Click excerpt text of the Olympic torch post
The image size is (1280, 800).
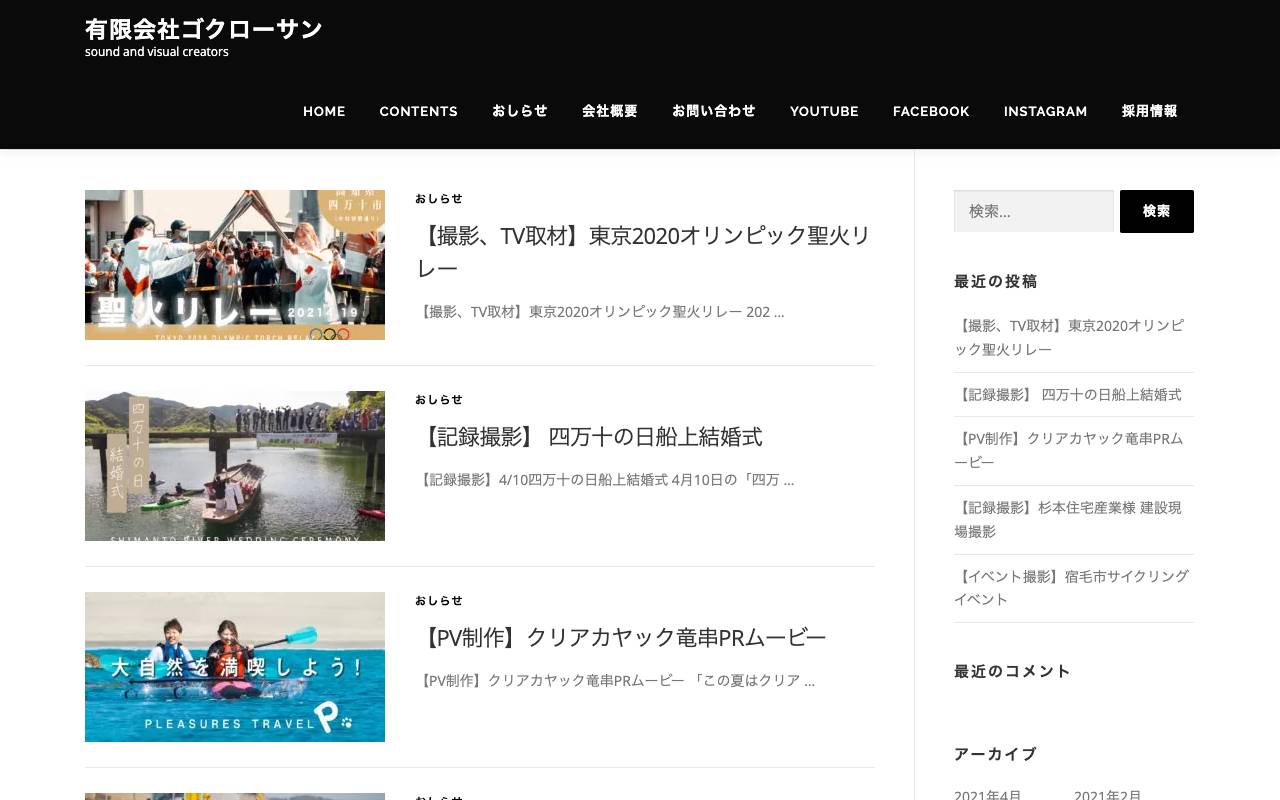600,312
